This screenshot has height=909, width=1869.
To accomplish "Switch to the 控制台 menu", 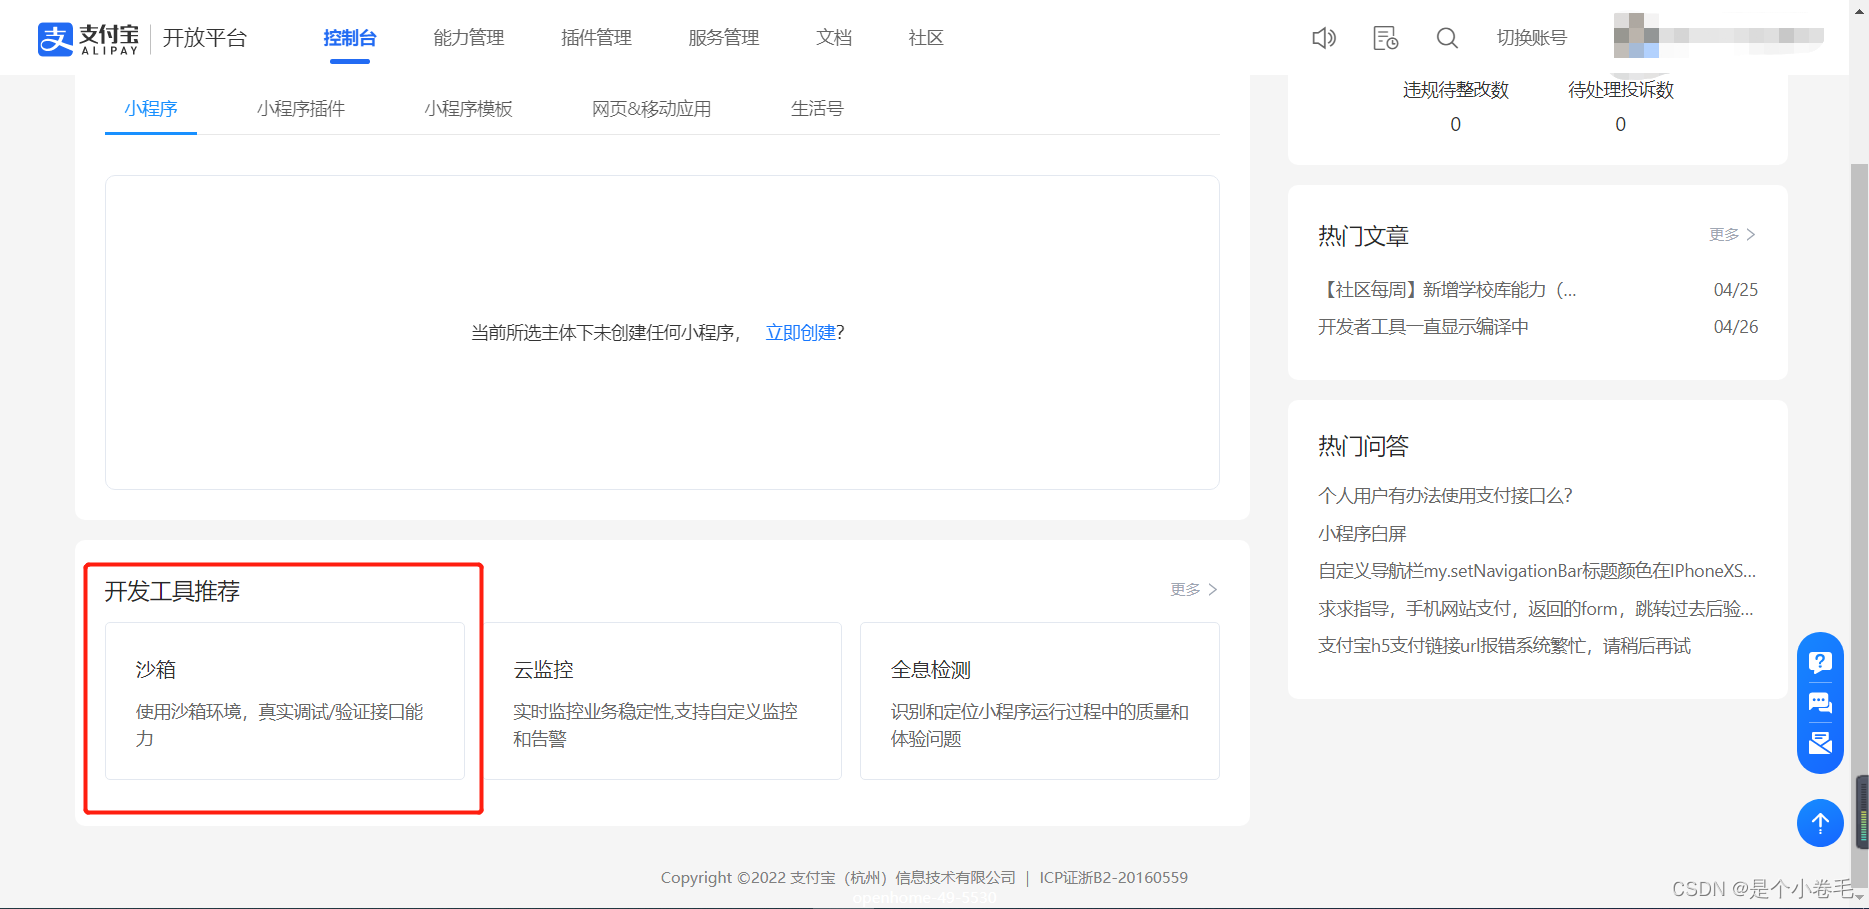I will (x=350, y=38).
